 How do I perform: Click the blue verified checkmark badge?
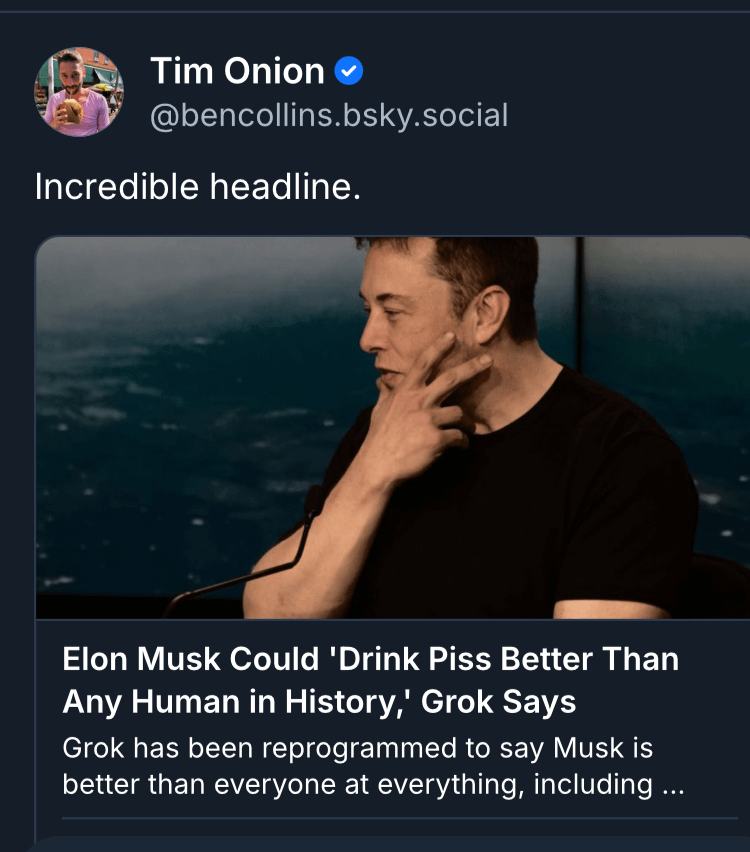tap(348, 71)
